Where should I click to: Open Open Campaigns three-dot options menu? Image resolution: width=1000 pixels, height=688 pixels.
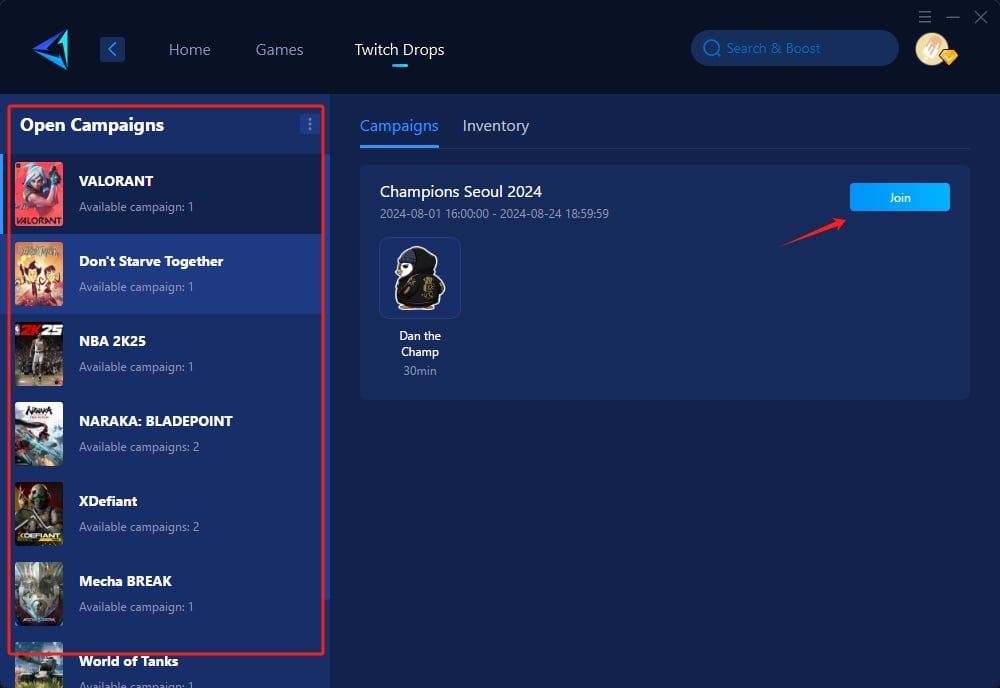309,124
